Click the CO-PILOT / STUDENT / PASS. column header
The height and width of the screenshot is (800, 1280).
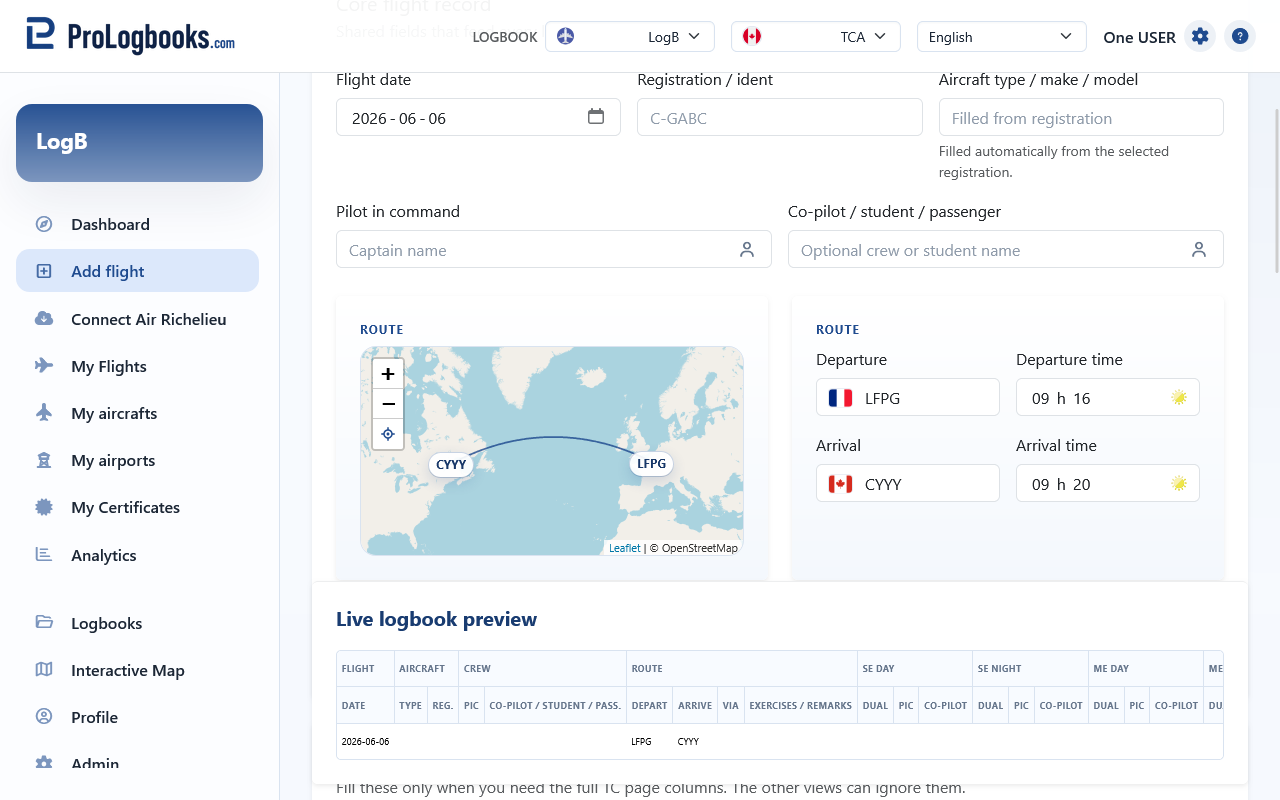click(555, 705)
